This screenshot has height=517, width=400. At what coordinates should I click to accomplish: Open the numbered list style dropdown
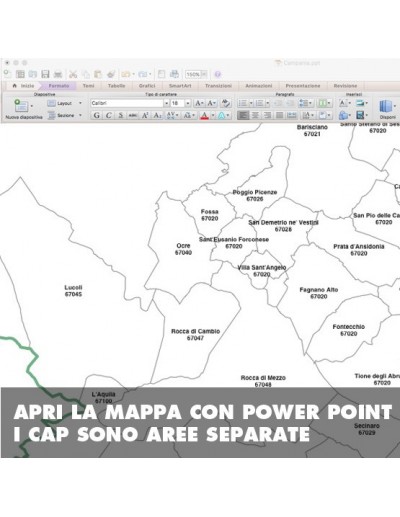pyautogui.click(x=267, y=103)
